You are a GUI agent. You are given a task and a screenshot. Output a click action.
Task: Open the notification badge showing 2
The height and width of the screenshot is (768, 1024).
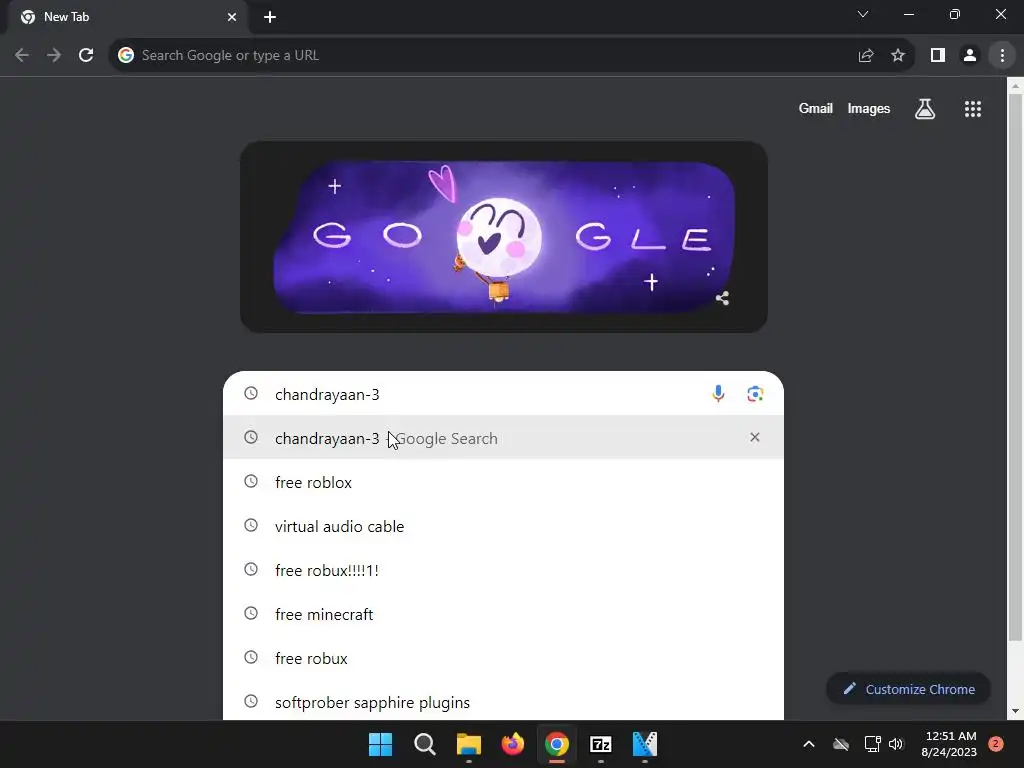click(x=995, y=744)
